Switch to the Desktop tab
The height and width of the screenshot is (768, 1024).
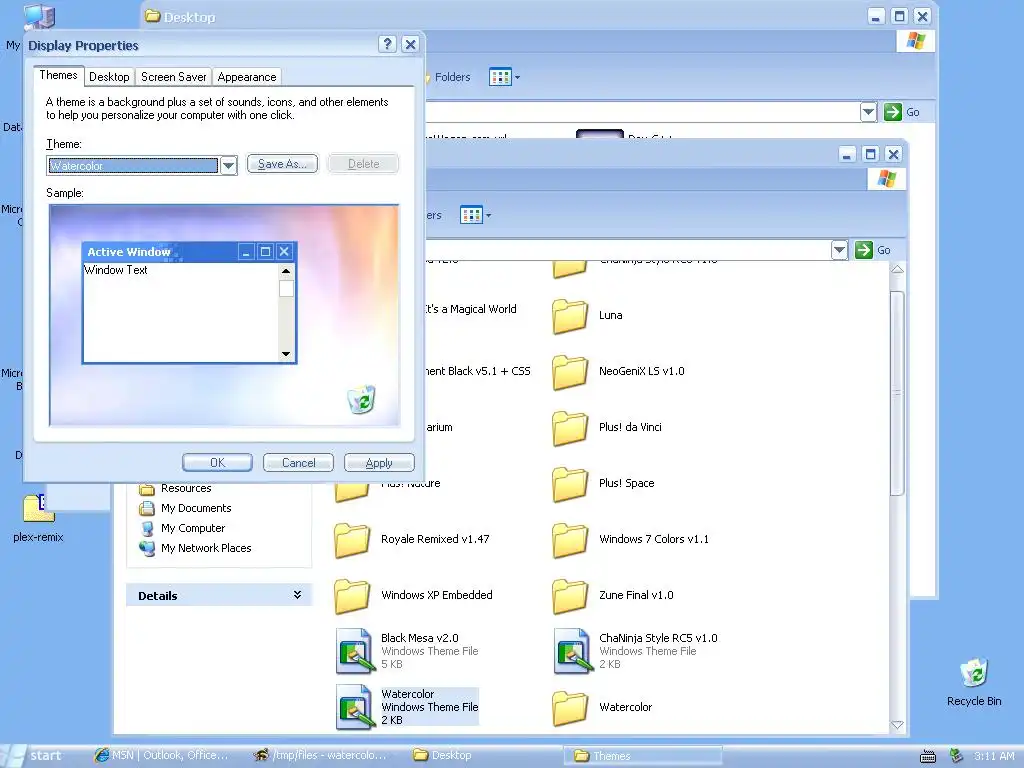coord(109,76)
